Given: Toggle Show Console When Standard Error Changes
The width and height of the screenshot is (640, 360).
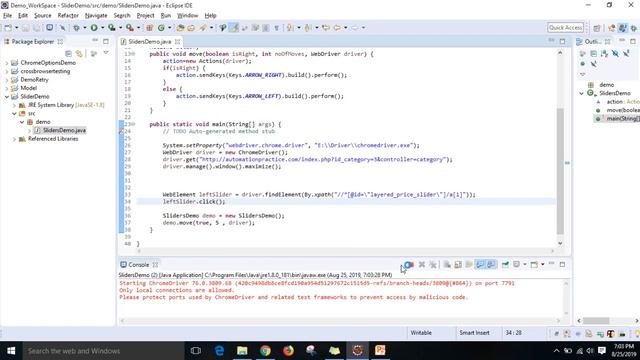Looking at the screenshot, I should pyautogui.click(x=491, y=264).
